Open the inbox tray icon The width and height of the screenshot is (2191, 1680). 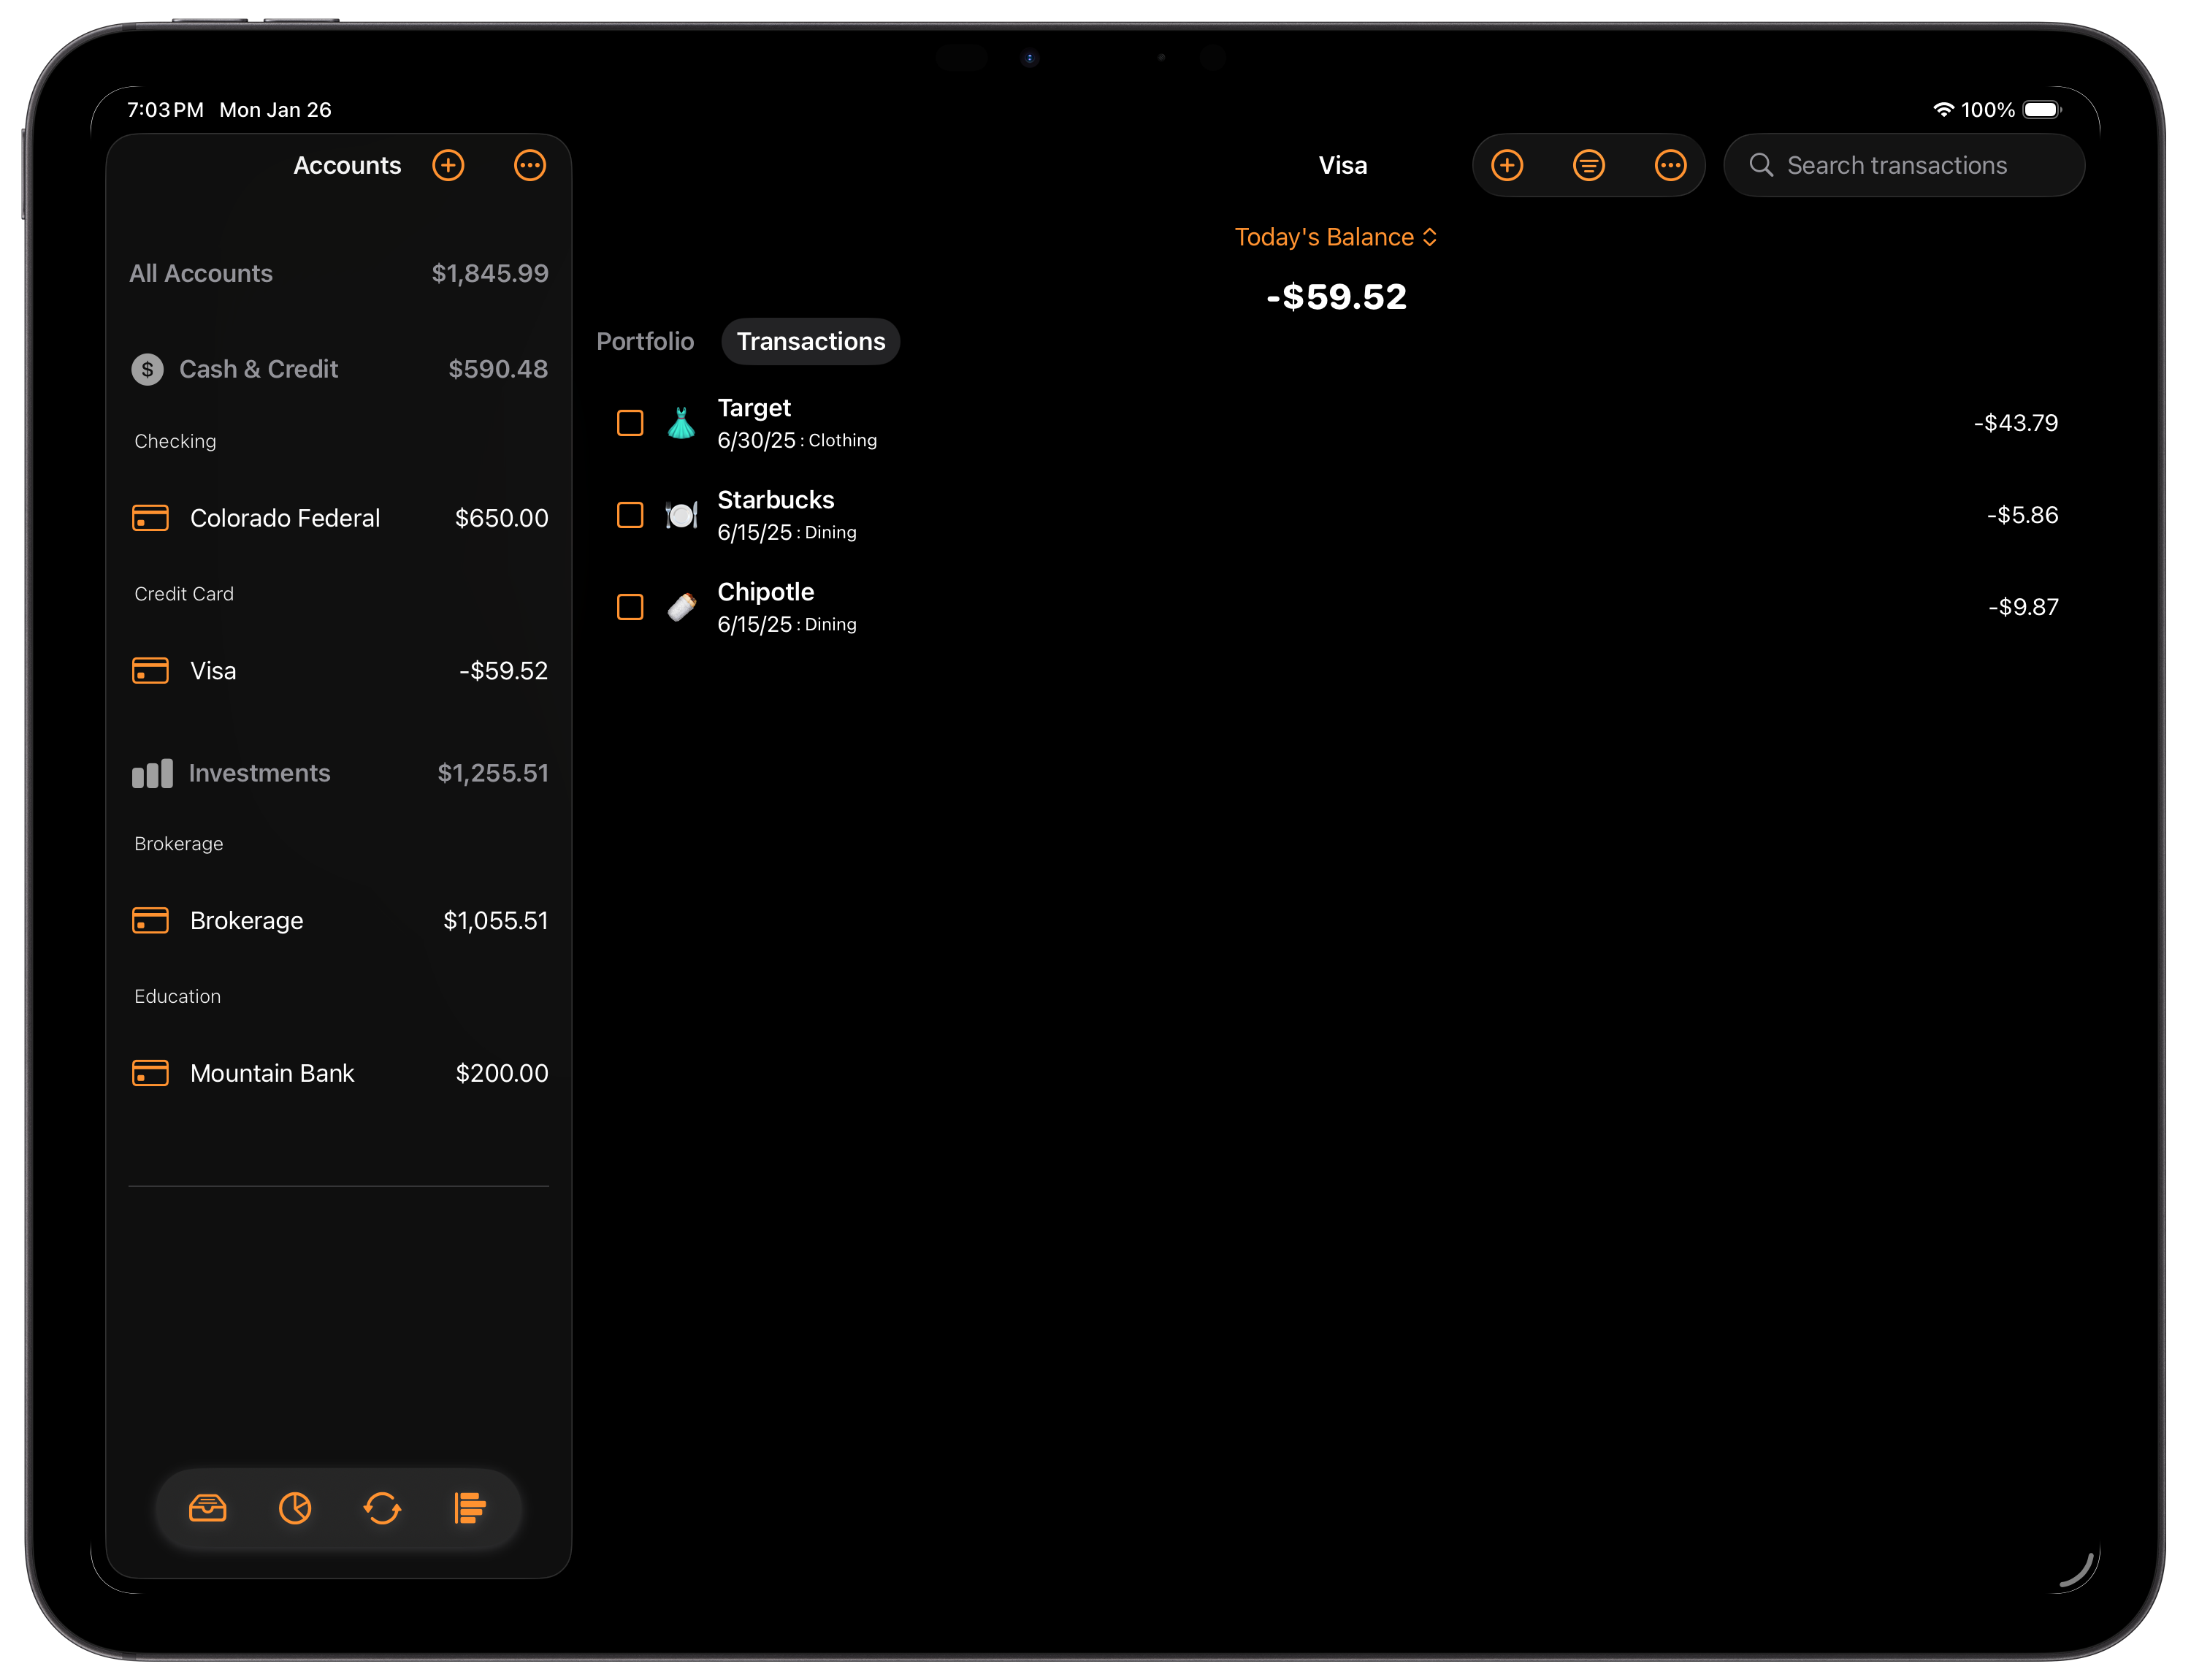[208, 1507]
